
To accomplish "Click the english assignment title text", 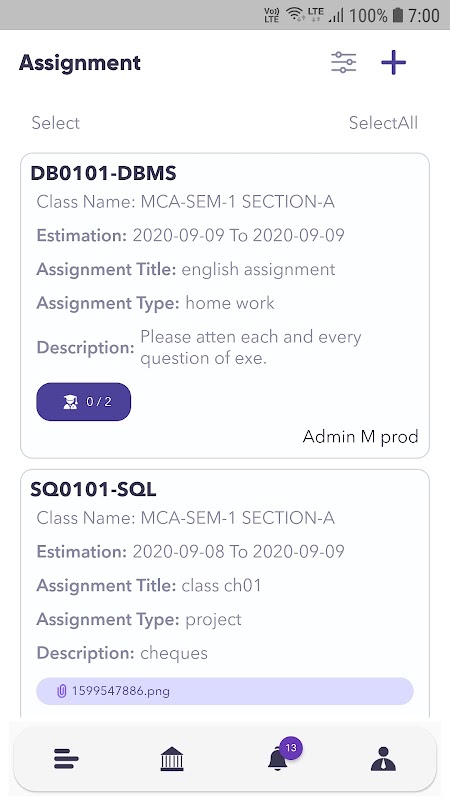I will tap(259, 269).
